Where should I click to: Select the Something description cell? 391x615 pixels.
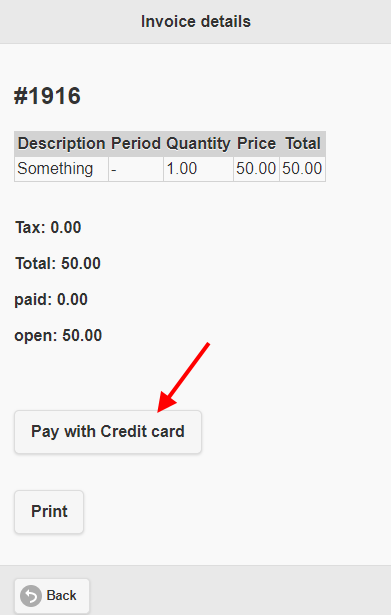[62, 169]
